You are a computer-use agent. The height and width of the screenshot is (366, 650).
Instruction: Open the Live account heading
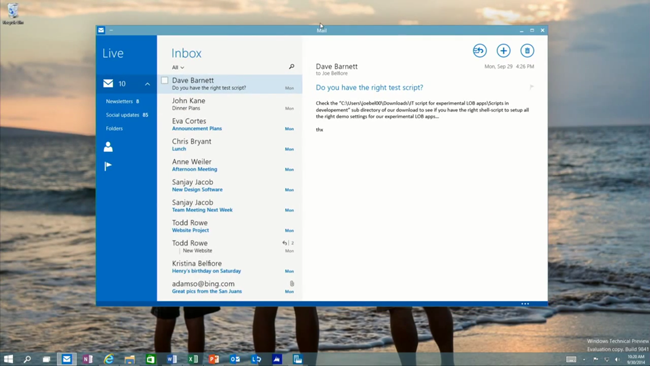(x=113, y=53)
